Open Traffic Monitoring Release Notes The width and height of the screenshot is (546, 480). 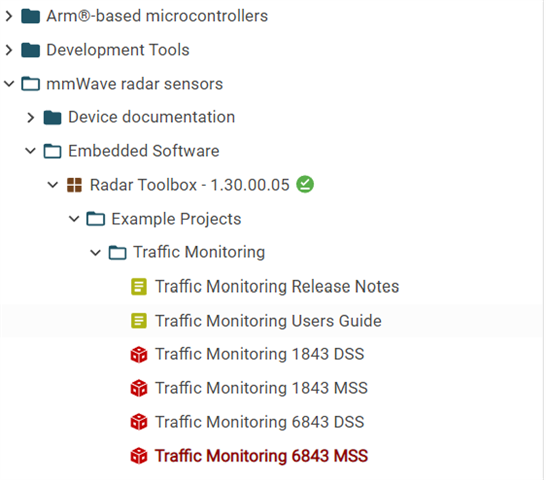click(277, 287)
